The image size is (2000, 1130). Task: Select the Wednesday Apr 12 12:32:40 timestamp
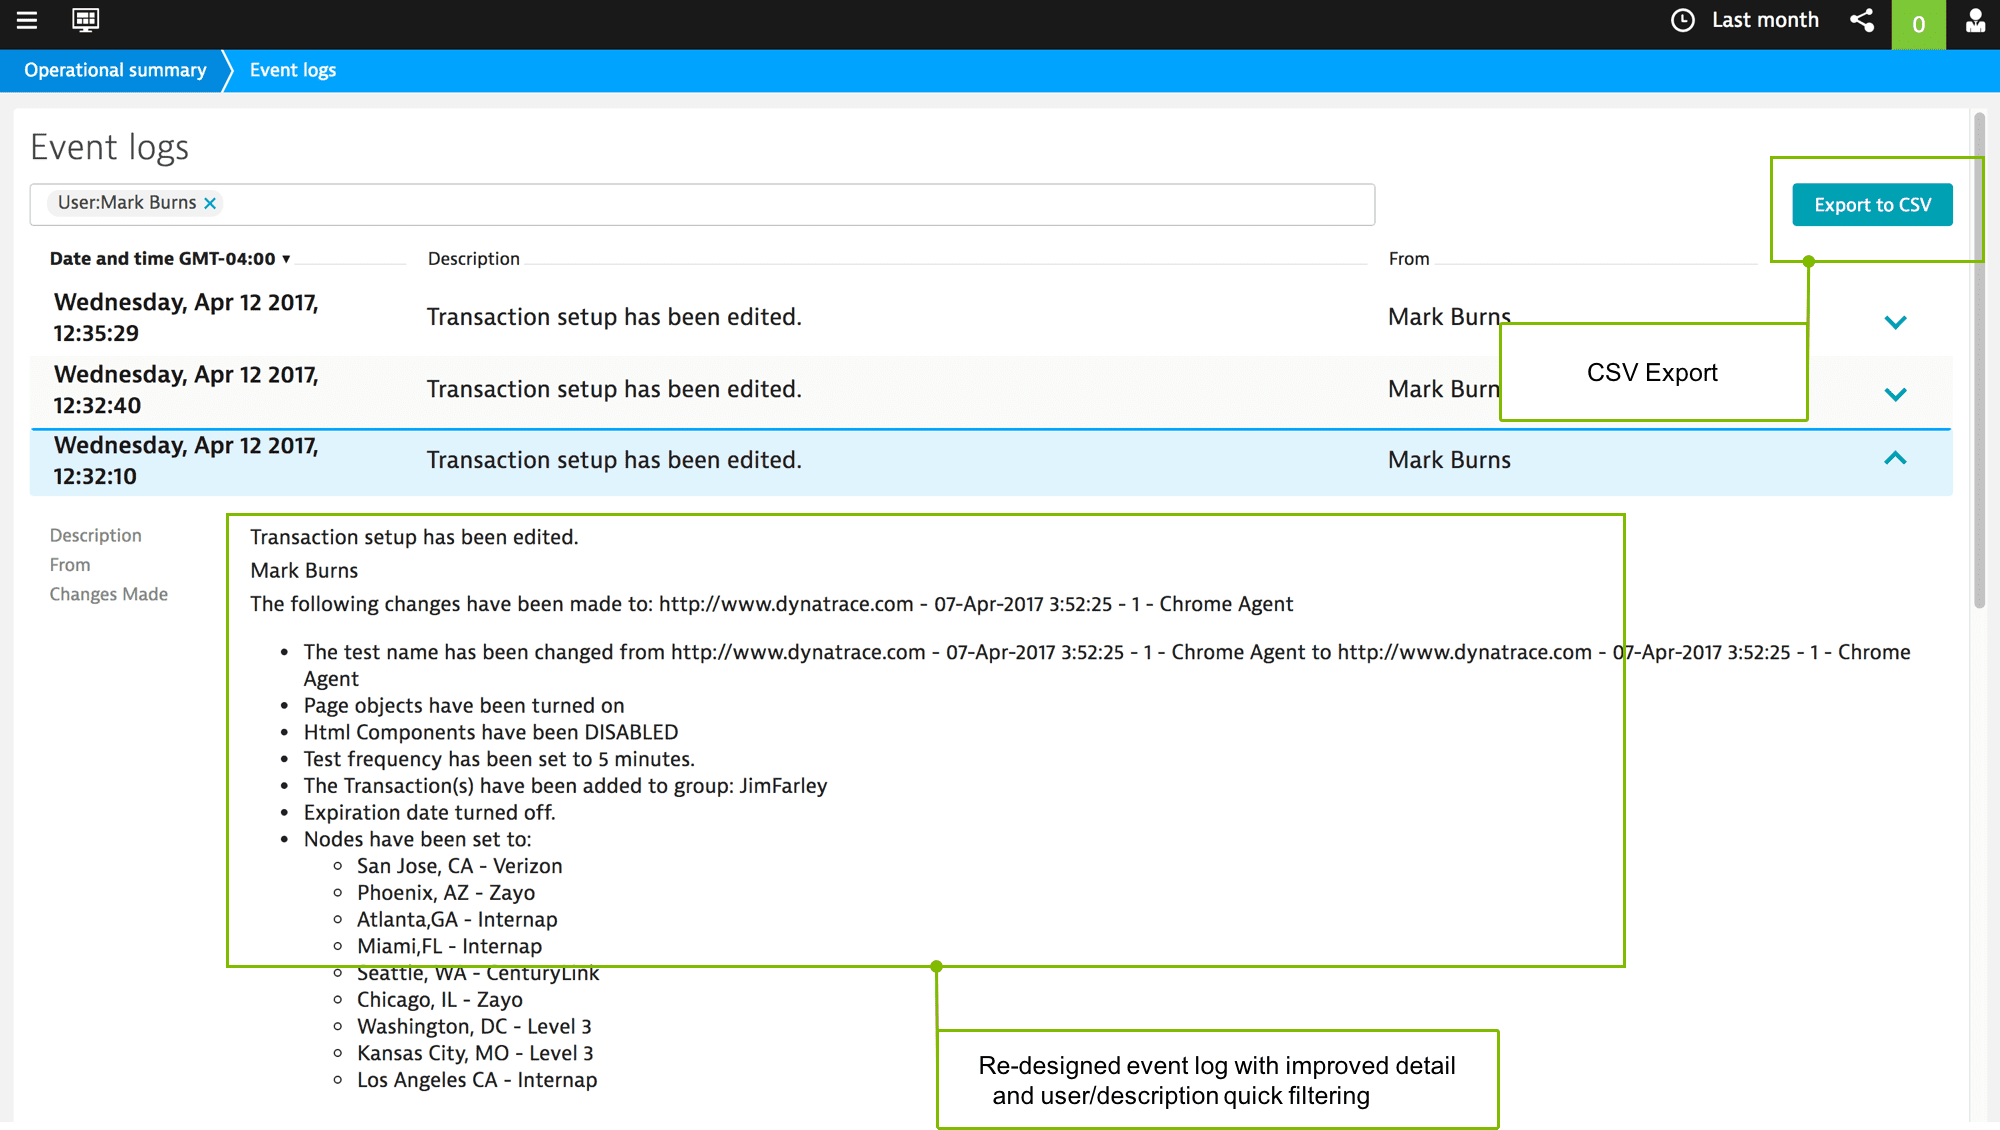(x=186, y=389)
